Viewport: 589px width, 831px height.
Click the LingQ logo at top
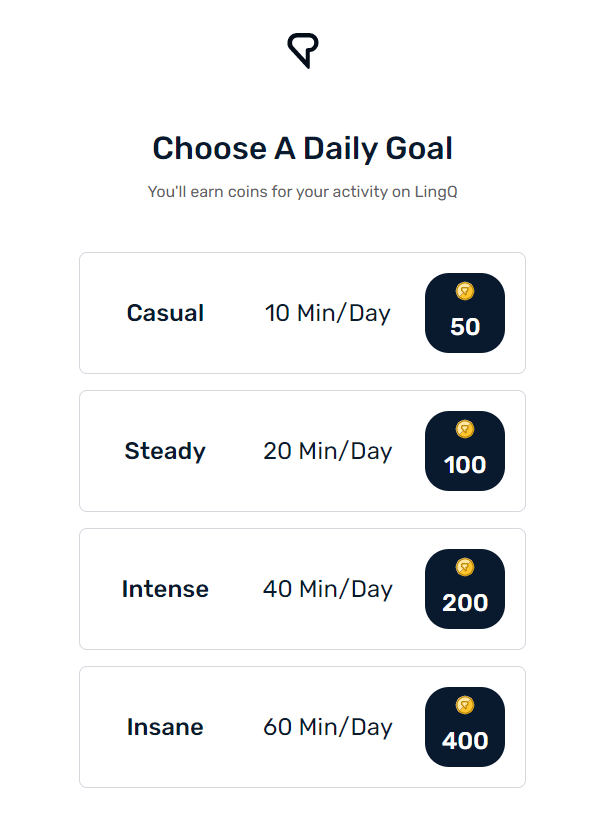[303, 50]
